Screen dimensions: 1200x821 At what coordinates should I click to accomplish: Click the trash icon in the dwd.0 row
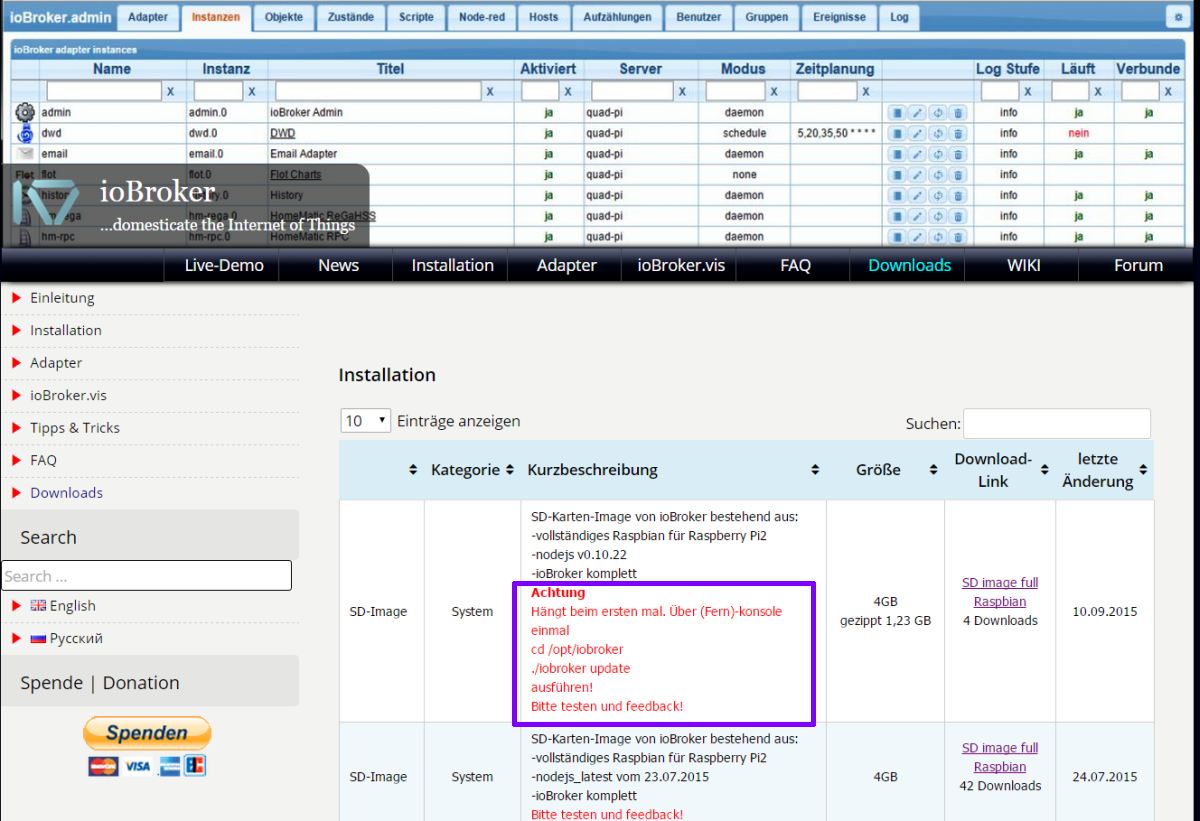click(x=958, y=133)
